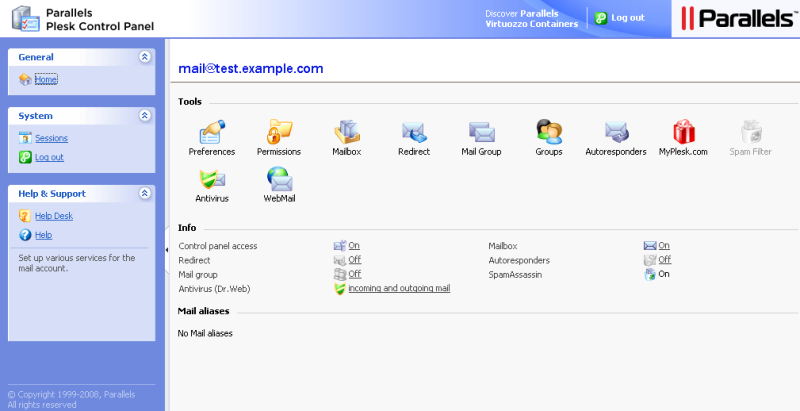
Task: Click the Antivirus (Dr.Web) status shield icon
Action: (340, 289)
